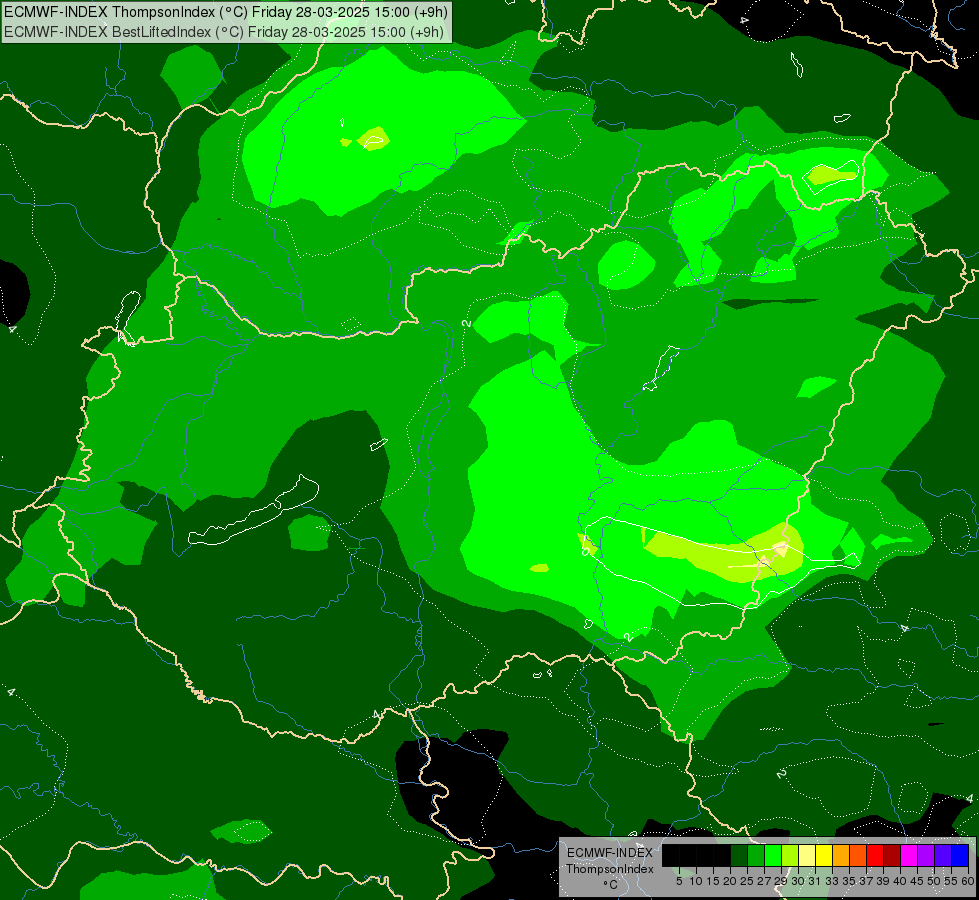
Task: Select the blue 55–60 legend swatch
Action: [960, 855]
